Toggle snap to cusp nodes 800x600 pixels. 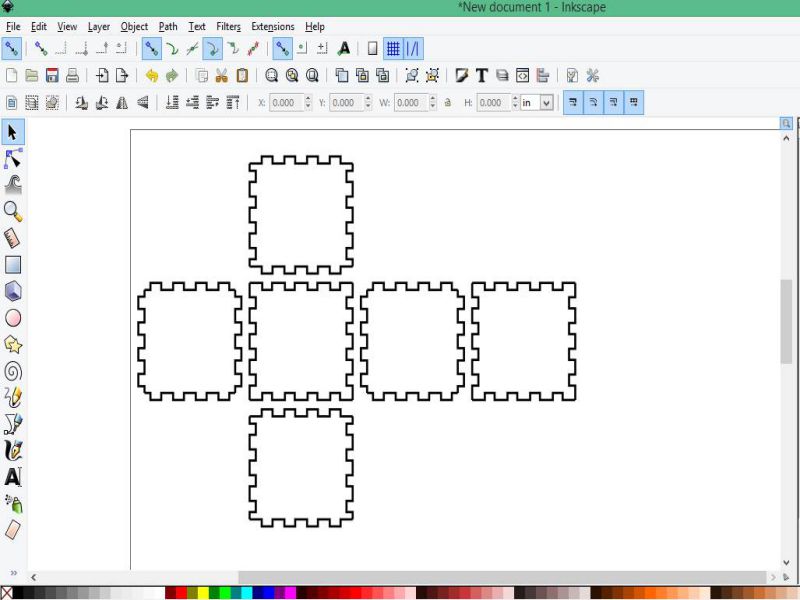(x=212, y=49)
